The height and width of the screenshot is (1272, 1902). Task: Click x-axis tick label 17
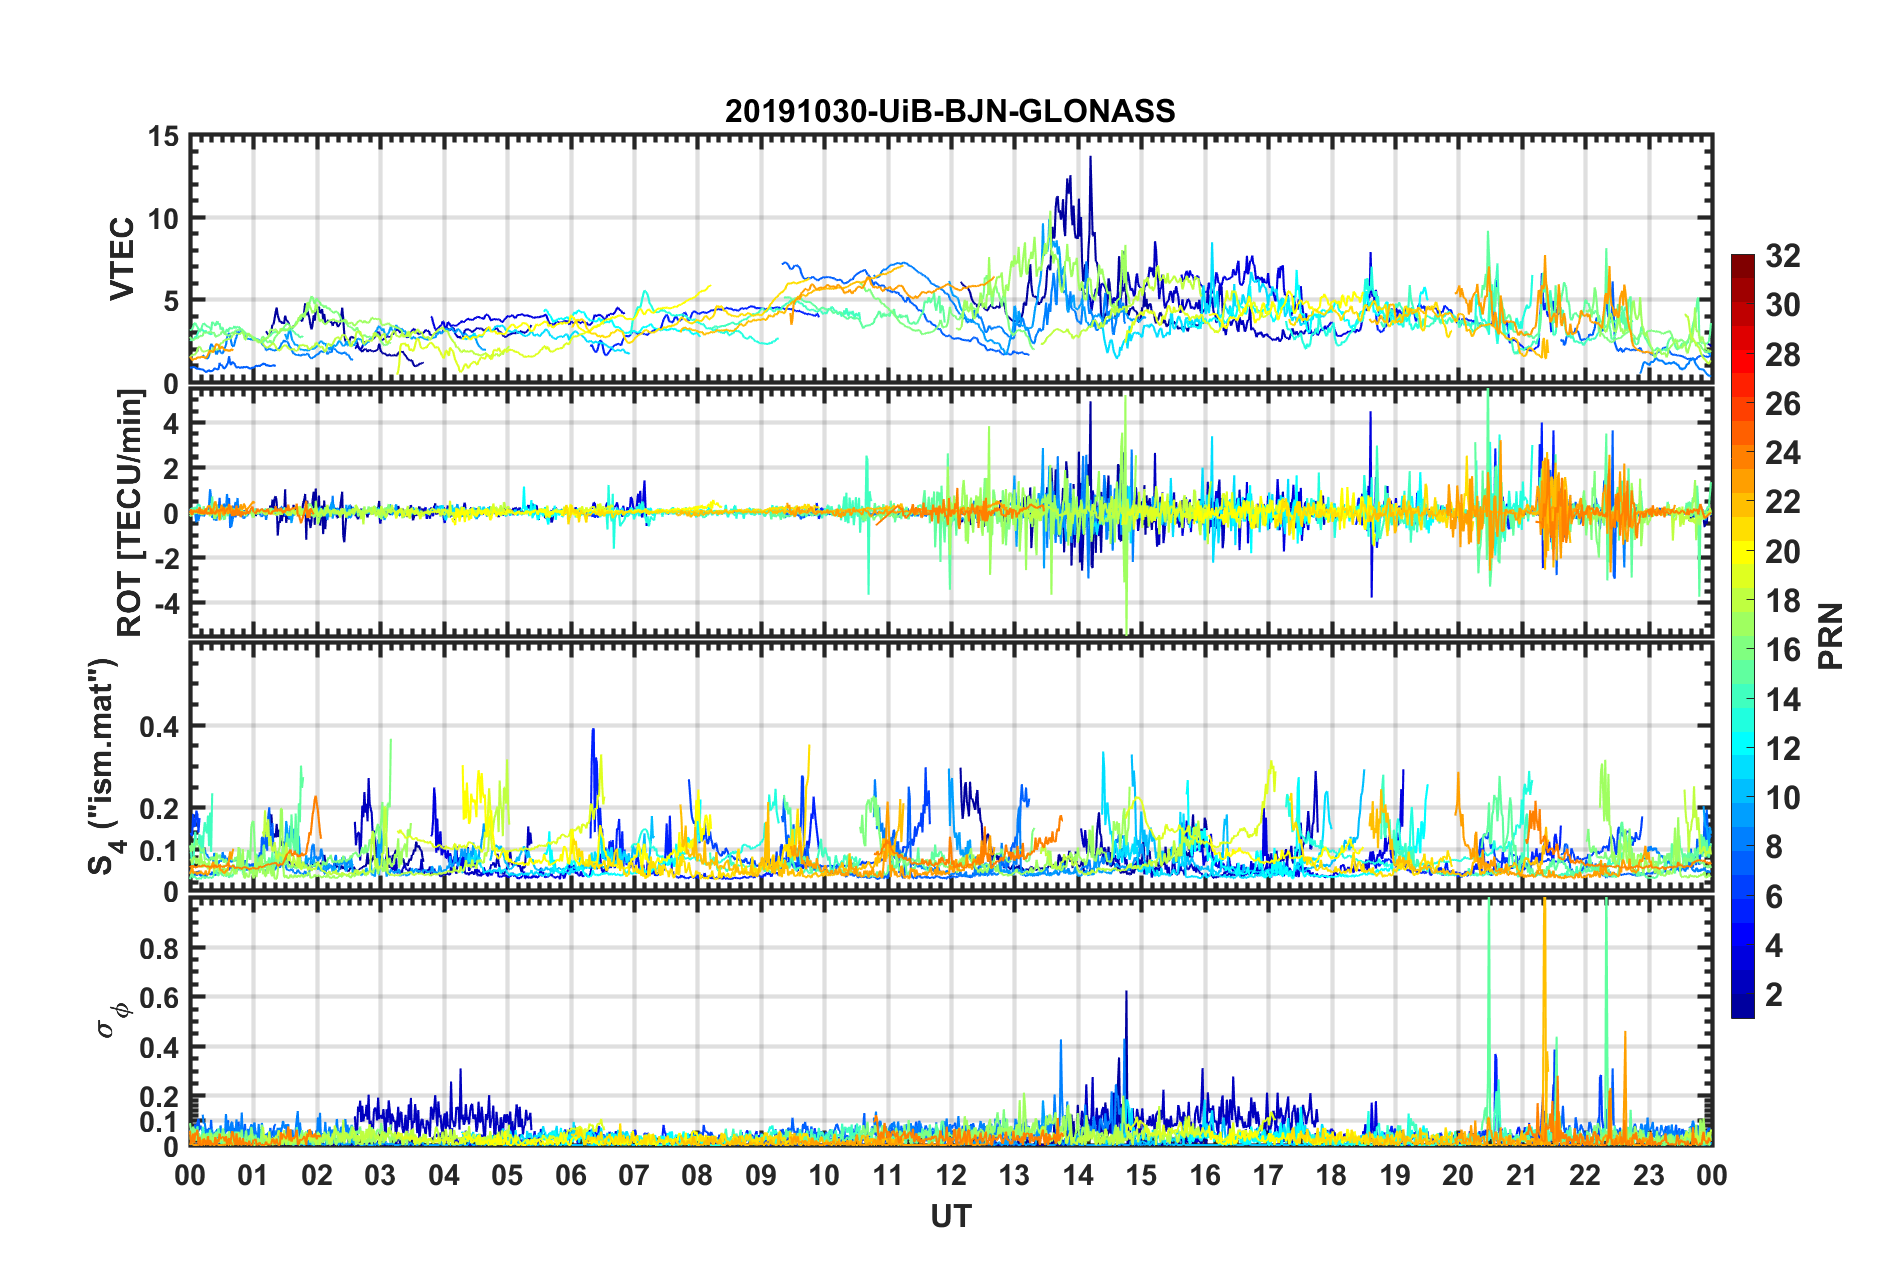(1268, 1176)
